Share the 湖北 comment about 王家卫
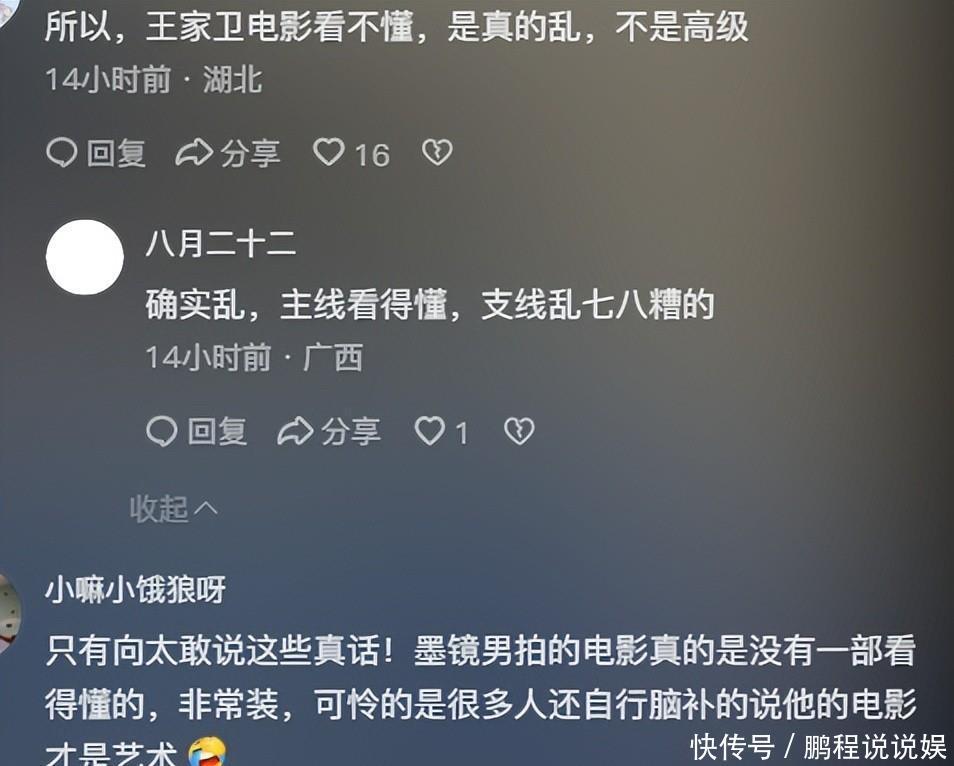Image resolution: width=954 pixels, height=766 pixels. tap(228, 152)
